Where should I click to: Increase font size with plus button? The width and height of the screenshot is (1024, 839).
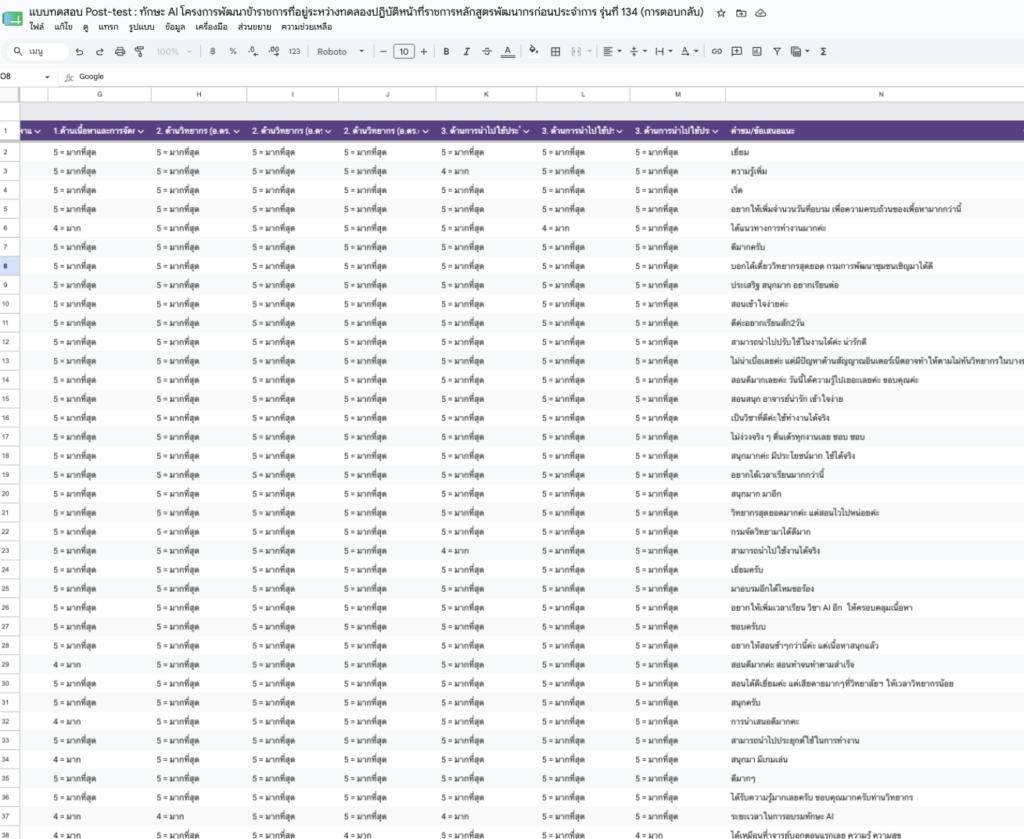[424, 52]
